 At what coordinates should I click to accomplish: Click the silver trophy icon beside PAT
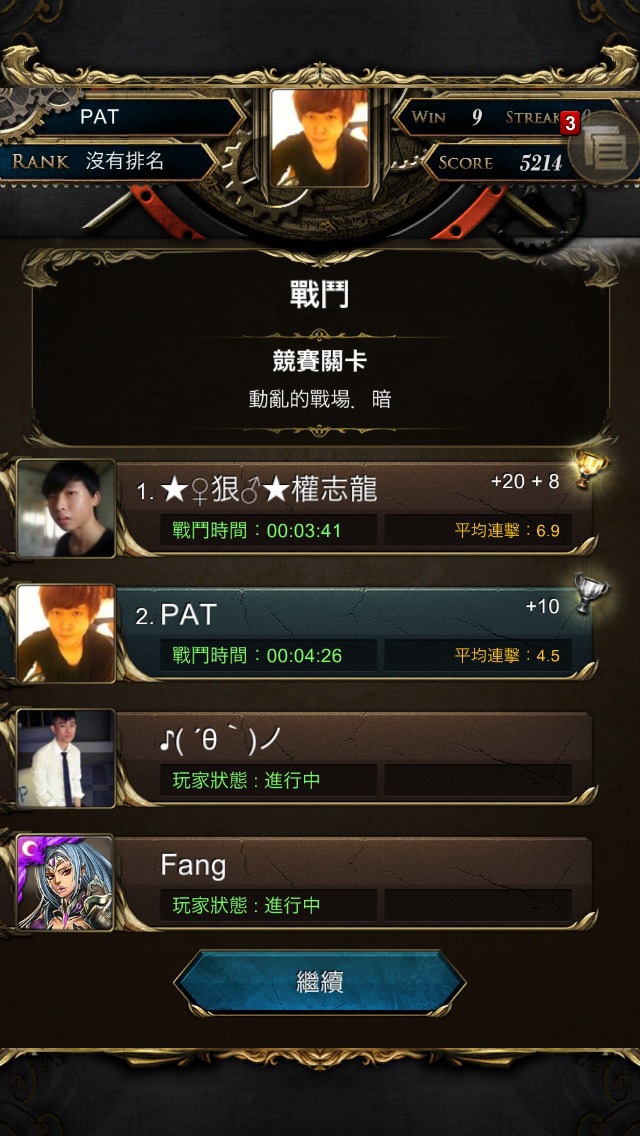[x=590, y=595]
